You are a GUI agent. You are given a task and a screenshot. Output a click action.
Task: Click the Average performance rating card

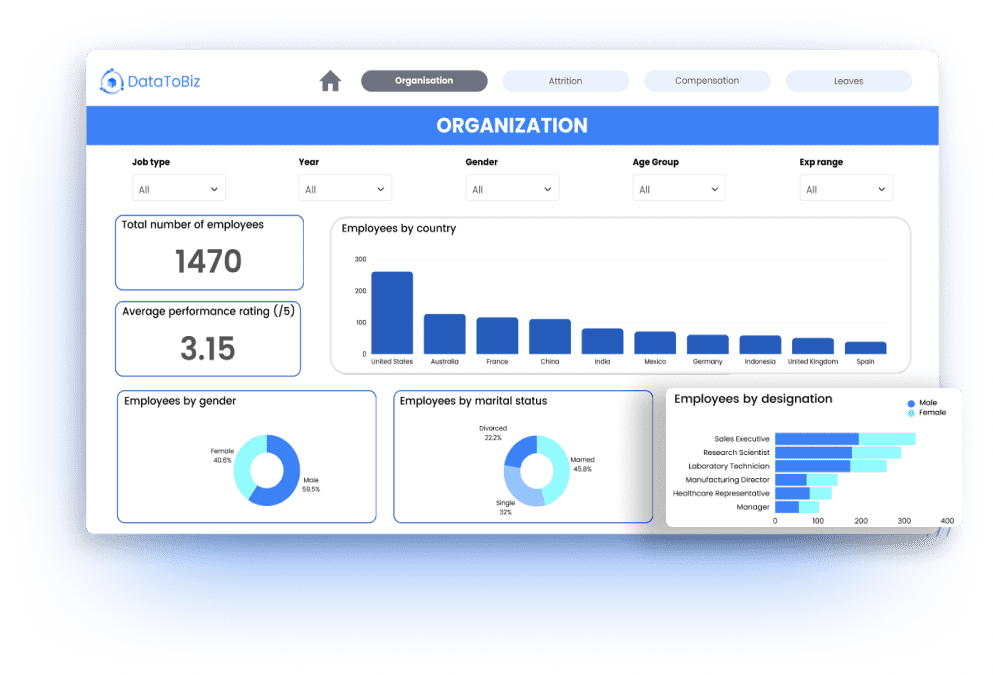[x=208, y=338]
